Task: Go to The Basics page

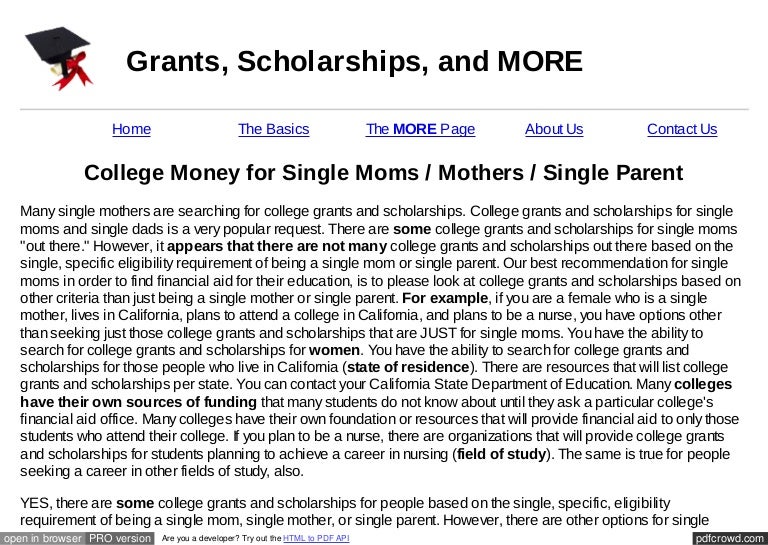Action: coord(273,129)
